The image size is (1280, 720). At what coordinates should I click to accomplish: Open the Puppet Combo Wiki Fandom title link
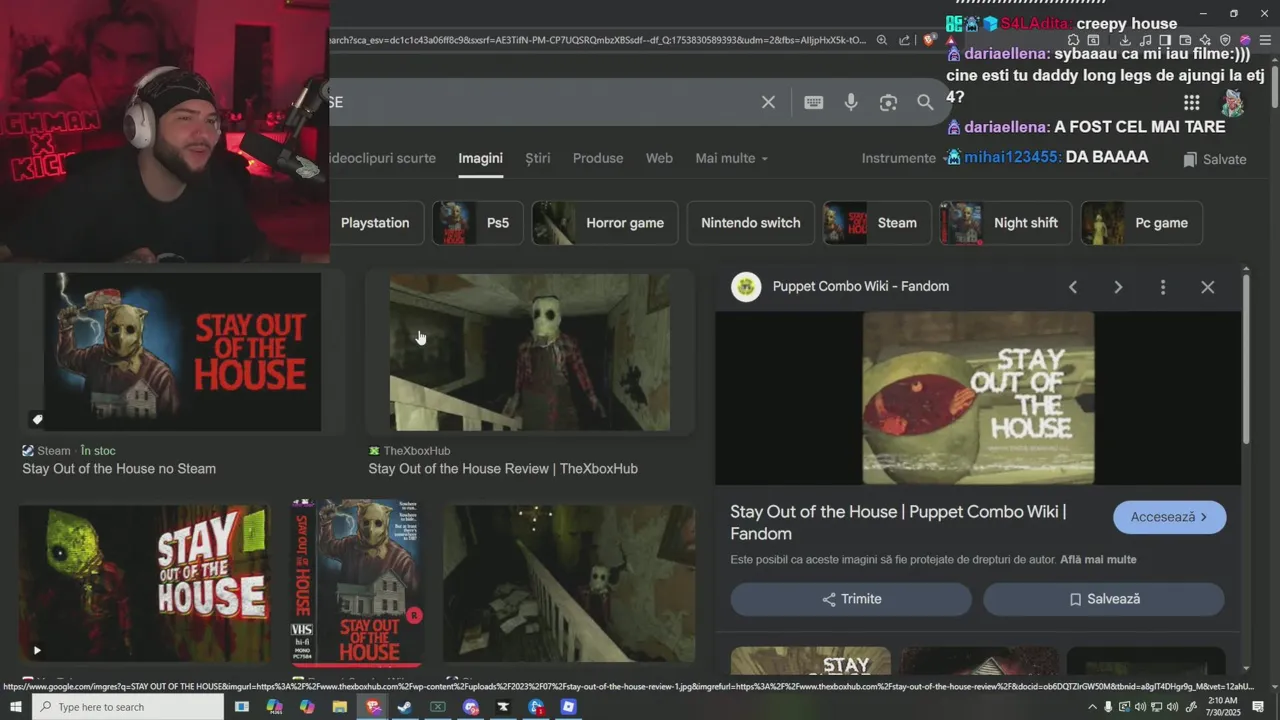(898, 522)
